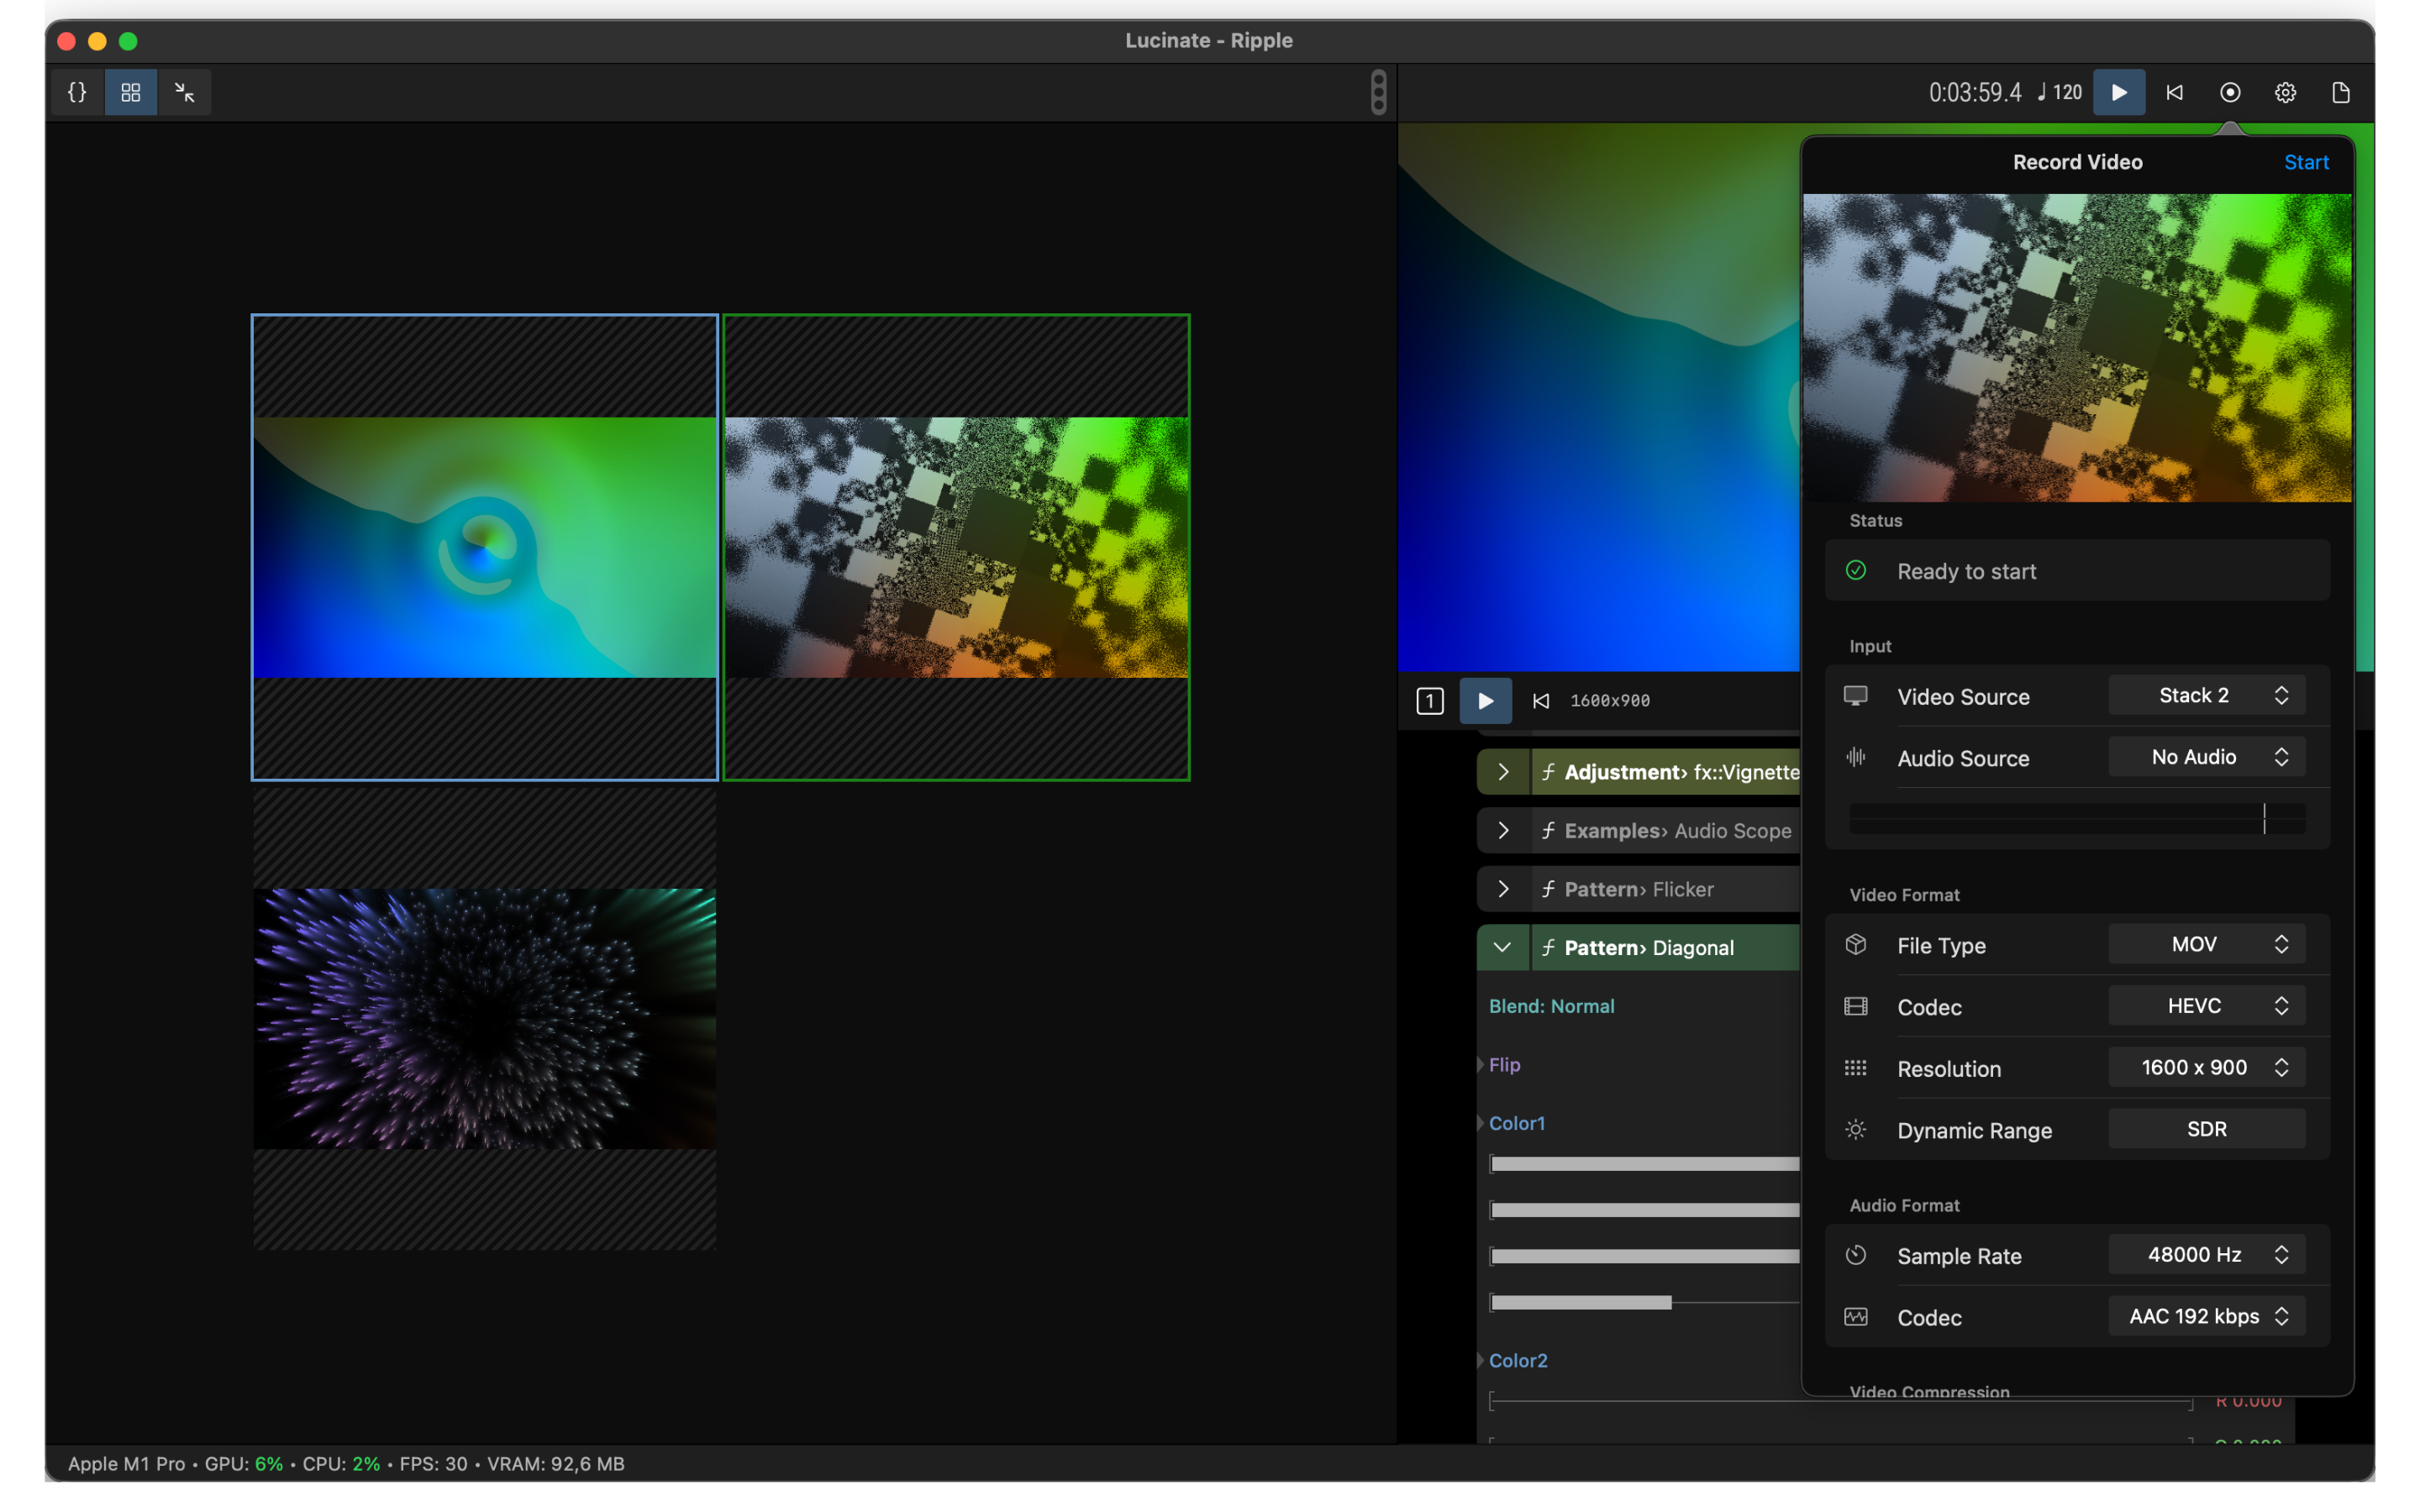Rewind to start in top toolbar
This screenshot has width=2420, height=1512.
pyautogui.click(x=2174, y=92)
